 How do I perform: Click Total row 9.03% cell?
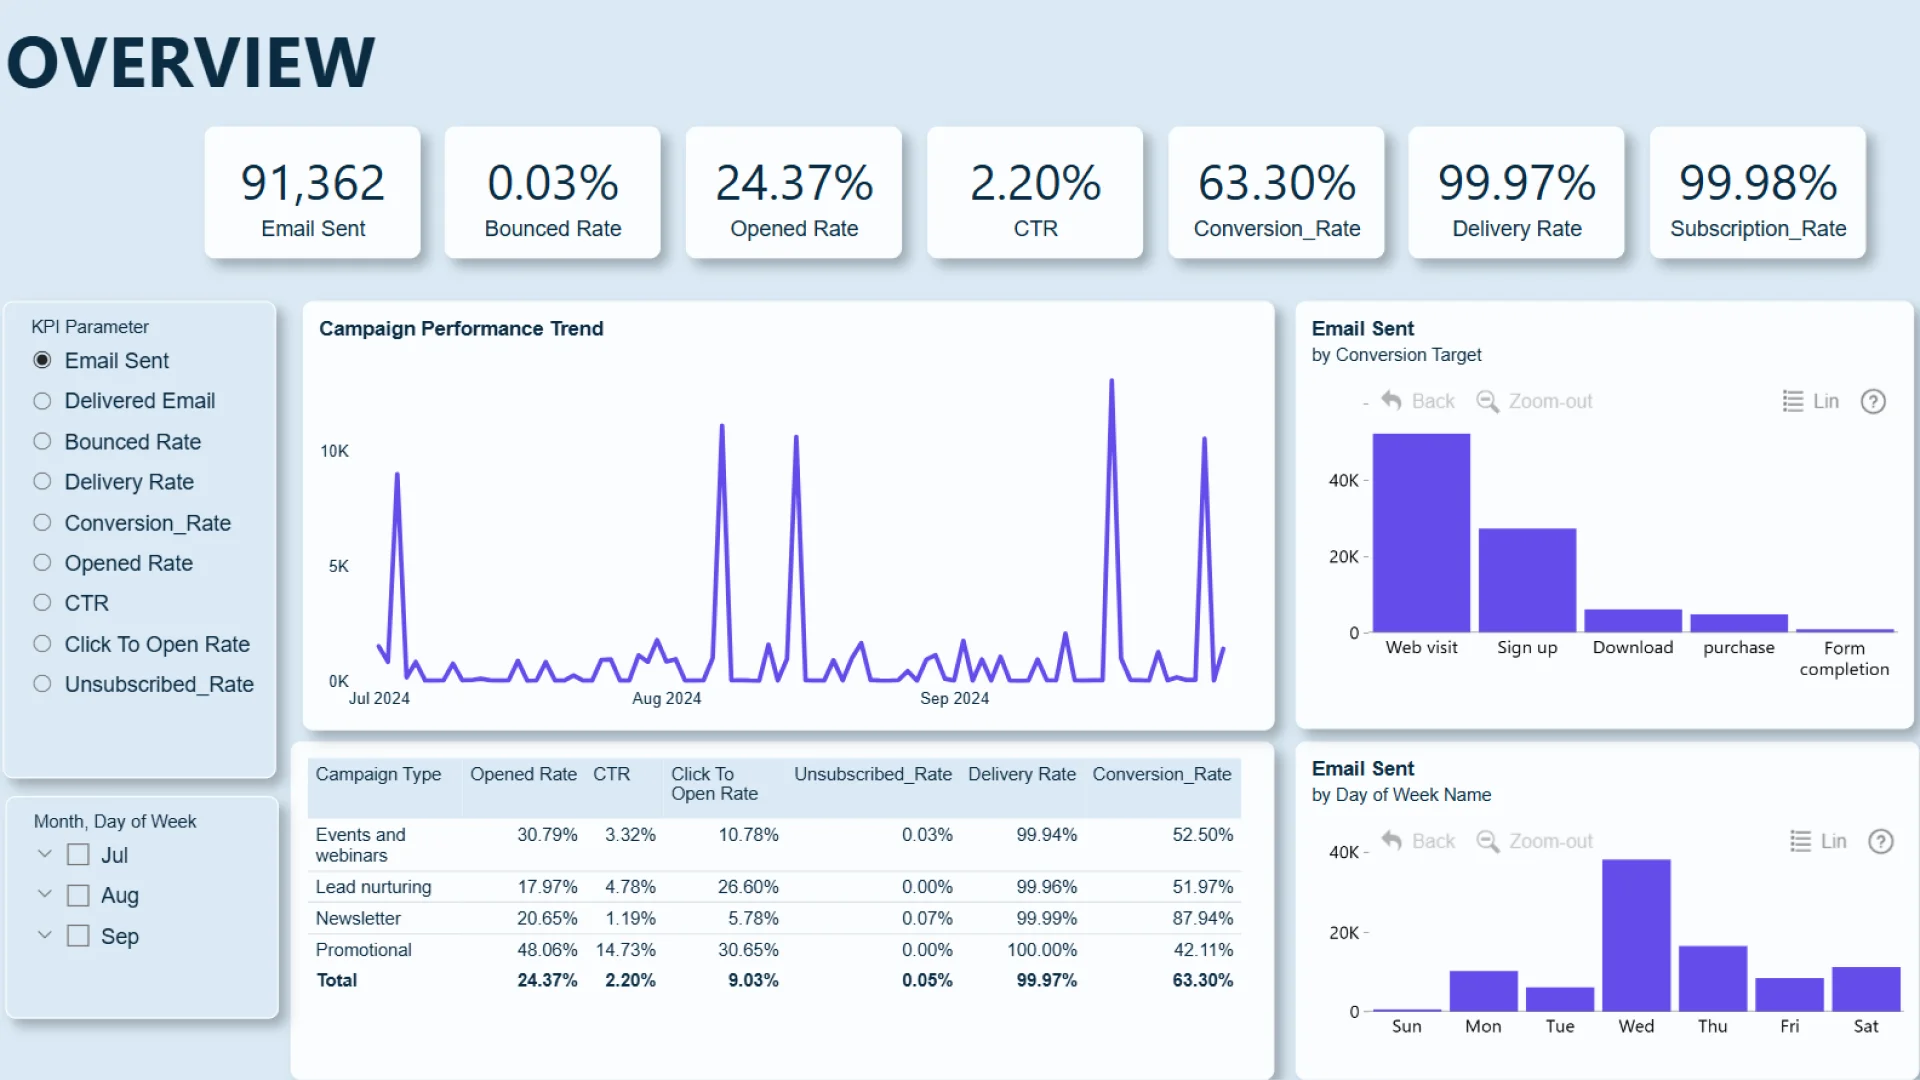tap(753, 981)
